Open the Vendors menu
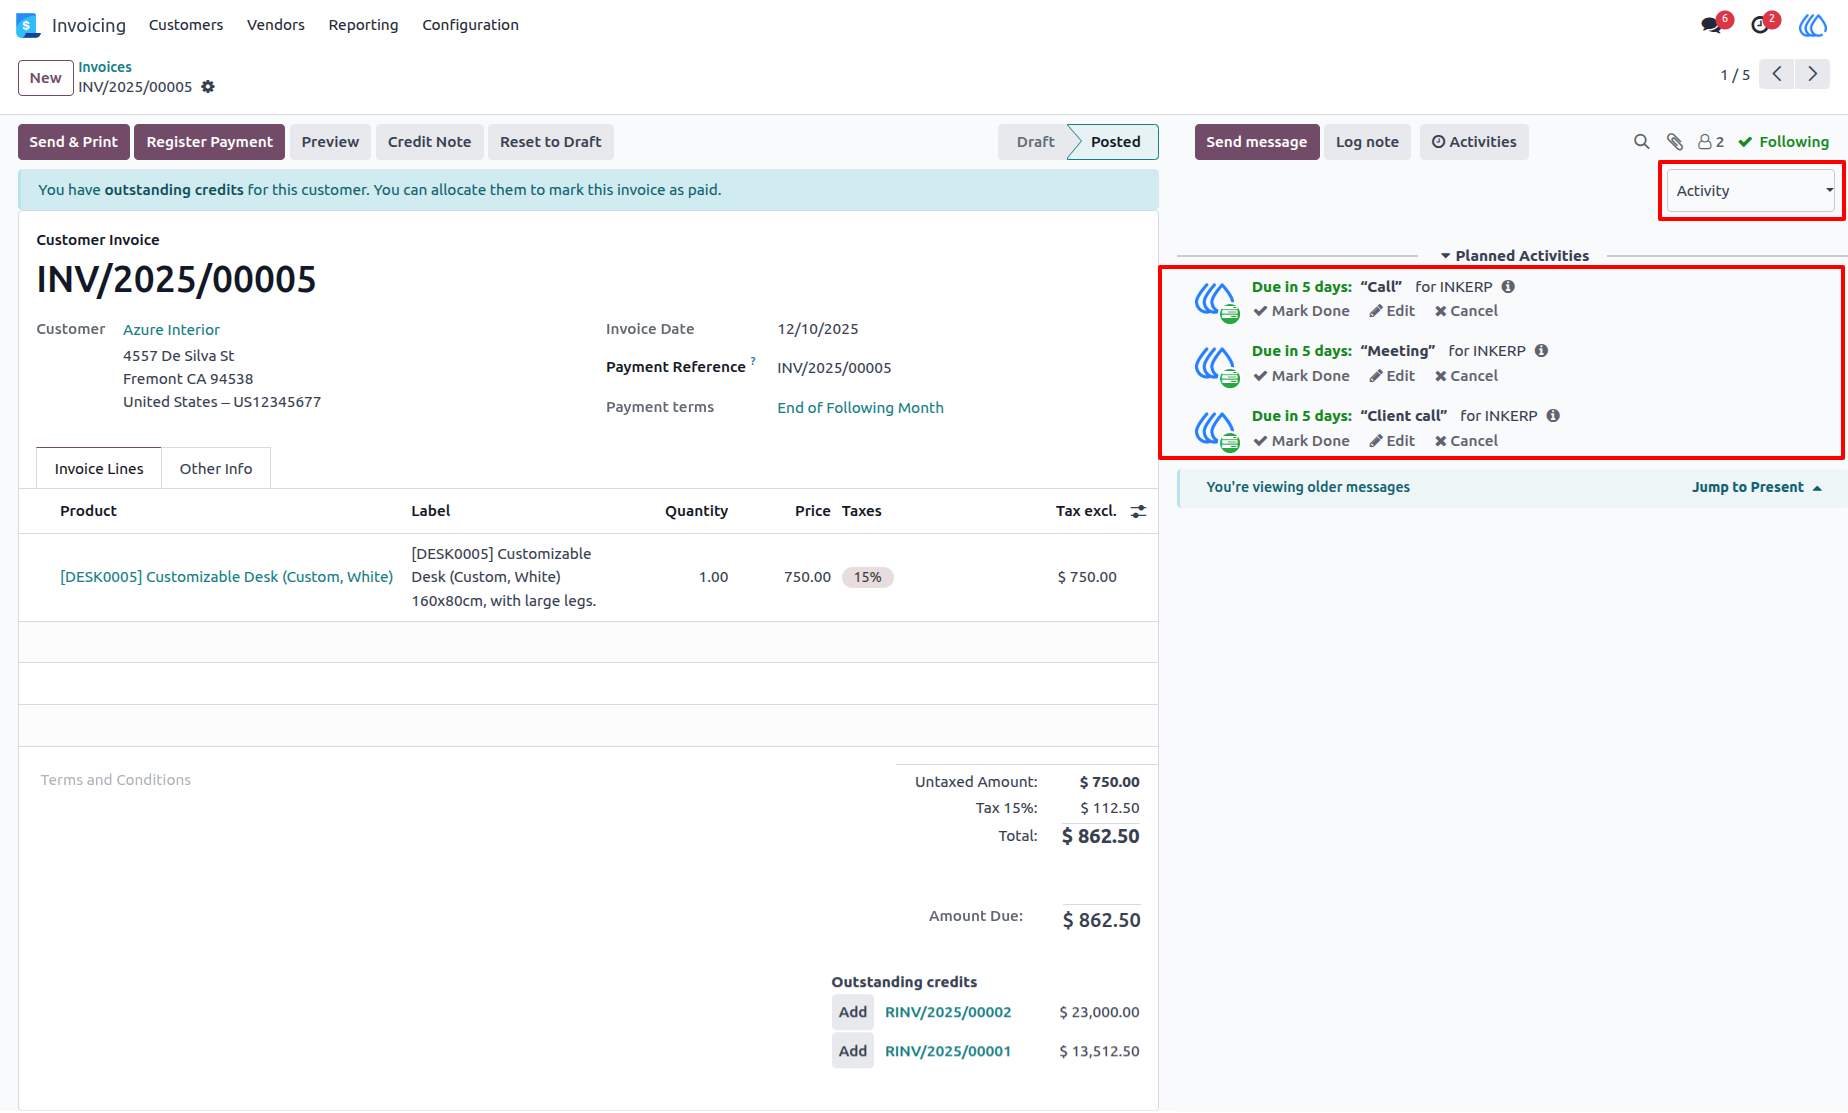The width and height of the screenshot is (1848, 1113). (276, 25)
